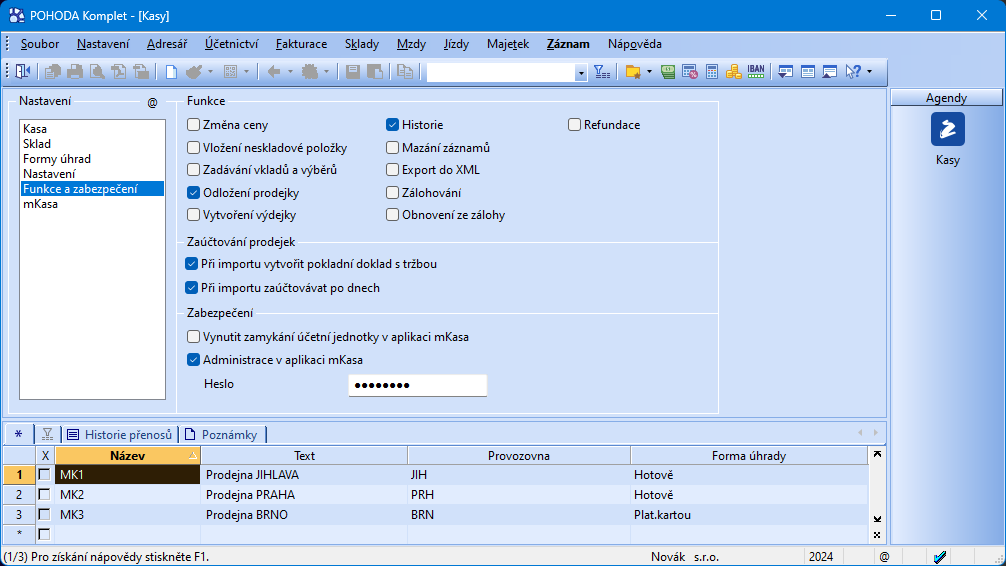Switch to Historie přenosů tab

tap(120, 434)
